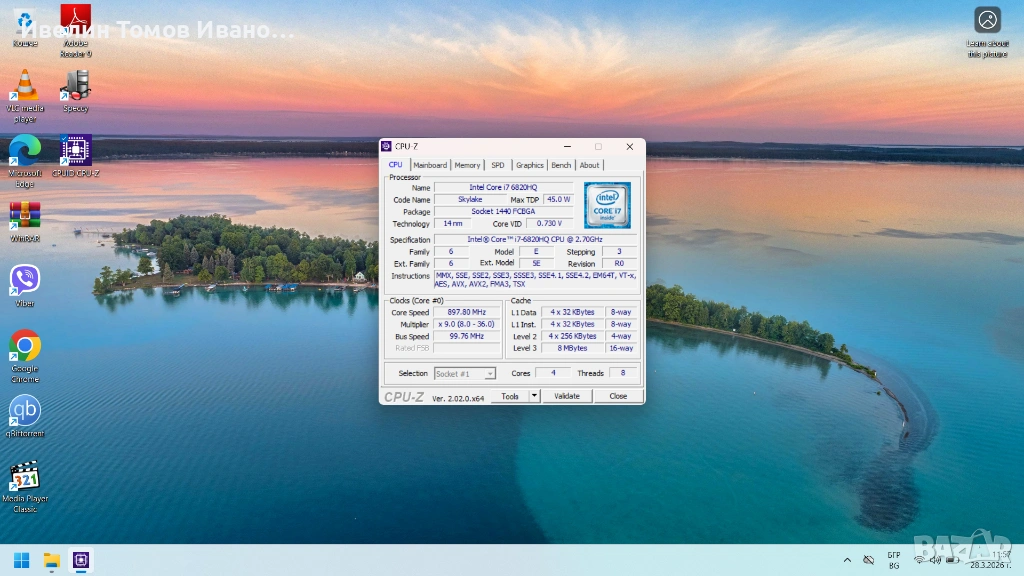Open Viber from the desktop
Image resolution: width=1024 pixels, height=576 pixels.
(25, 281)
